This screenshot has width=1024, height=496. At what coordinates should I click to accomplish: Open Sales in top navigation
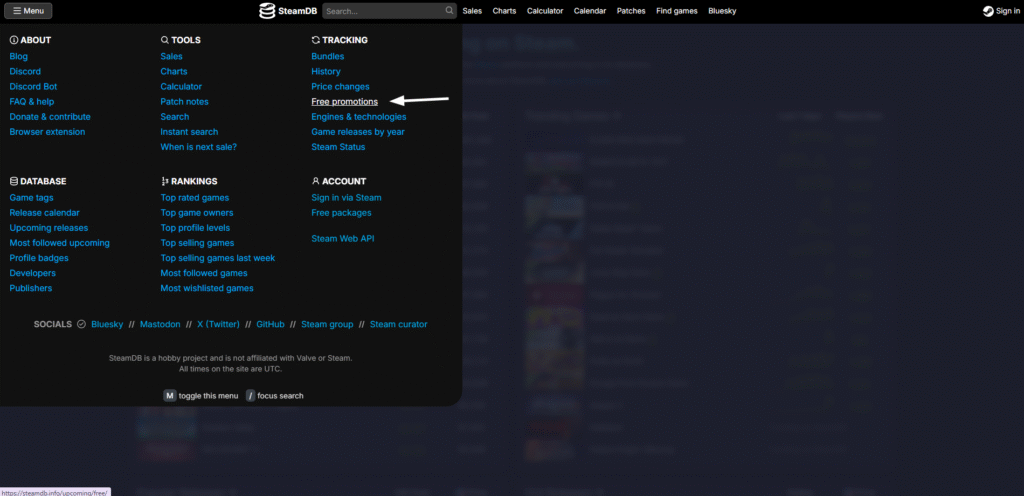(x=472, y=11)
